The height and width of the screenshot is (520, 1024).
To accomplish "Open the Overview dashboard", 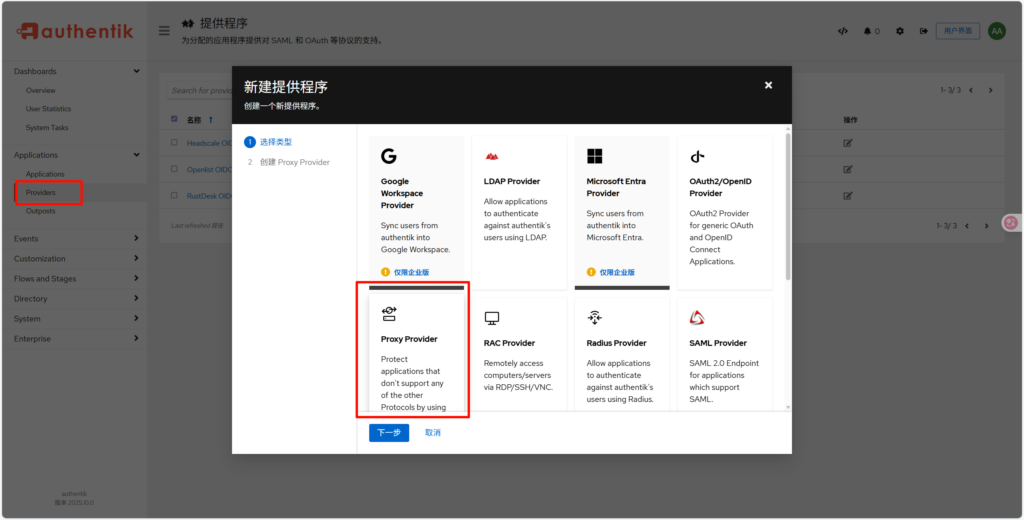I will [x=40, y=90].
